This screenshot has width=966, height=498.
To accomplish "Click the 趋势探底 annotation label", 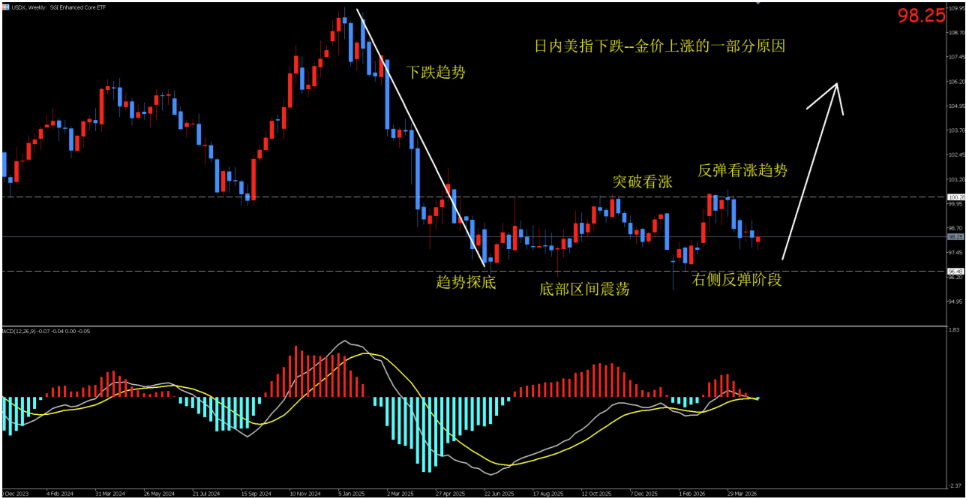I will point(466,282).
